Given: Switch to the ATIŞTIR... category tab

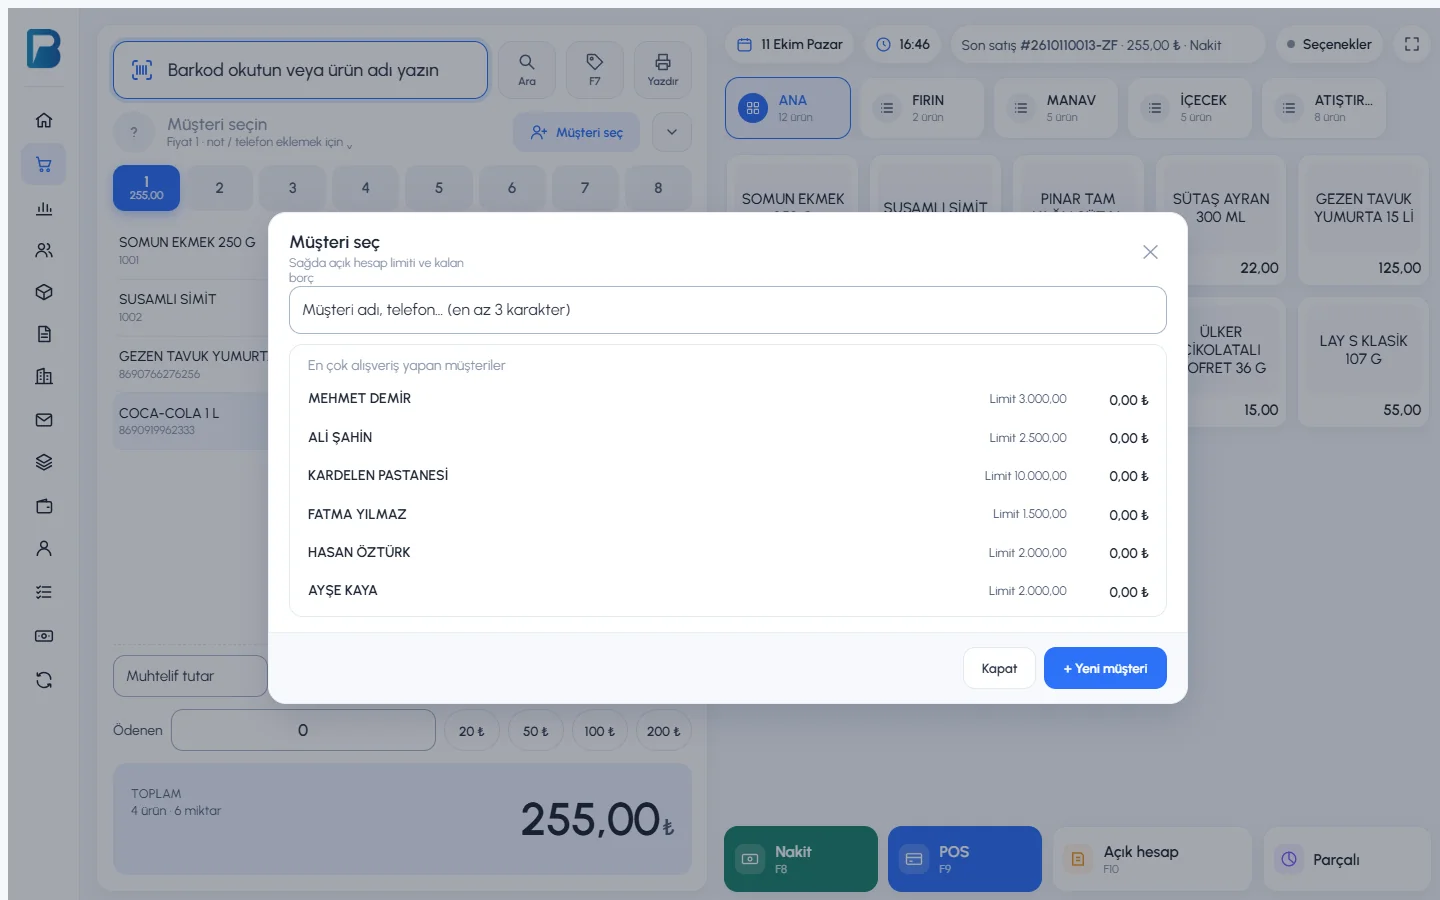Looking at the screenshot, I should (1324, 108).
